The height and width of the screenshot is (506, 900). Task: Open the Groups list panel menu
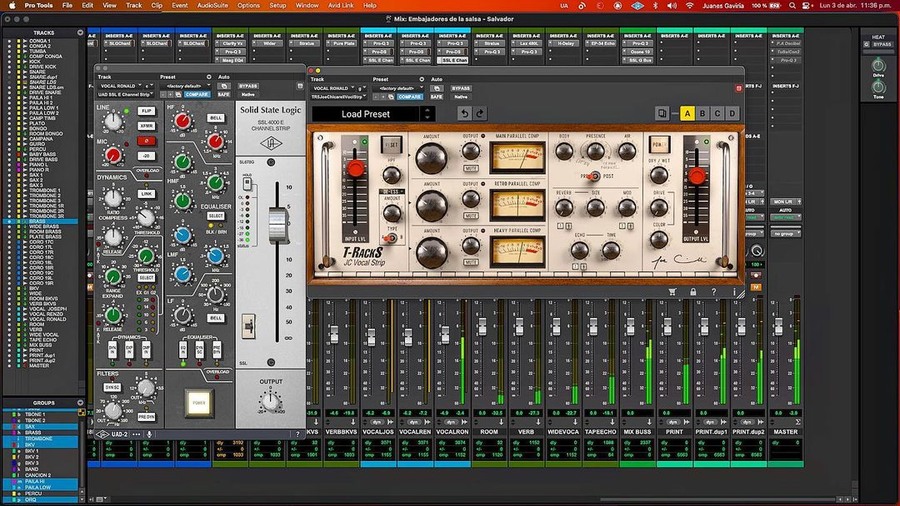[80, 403]
